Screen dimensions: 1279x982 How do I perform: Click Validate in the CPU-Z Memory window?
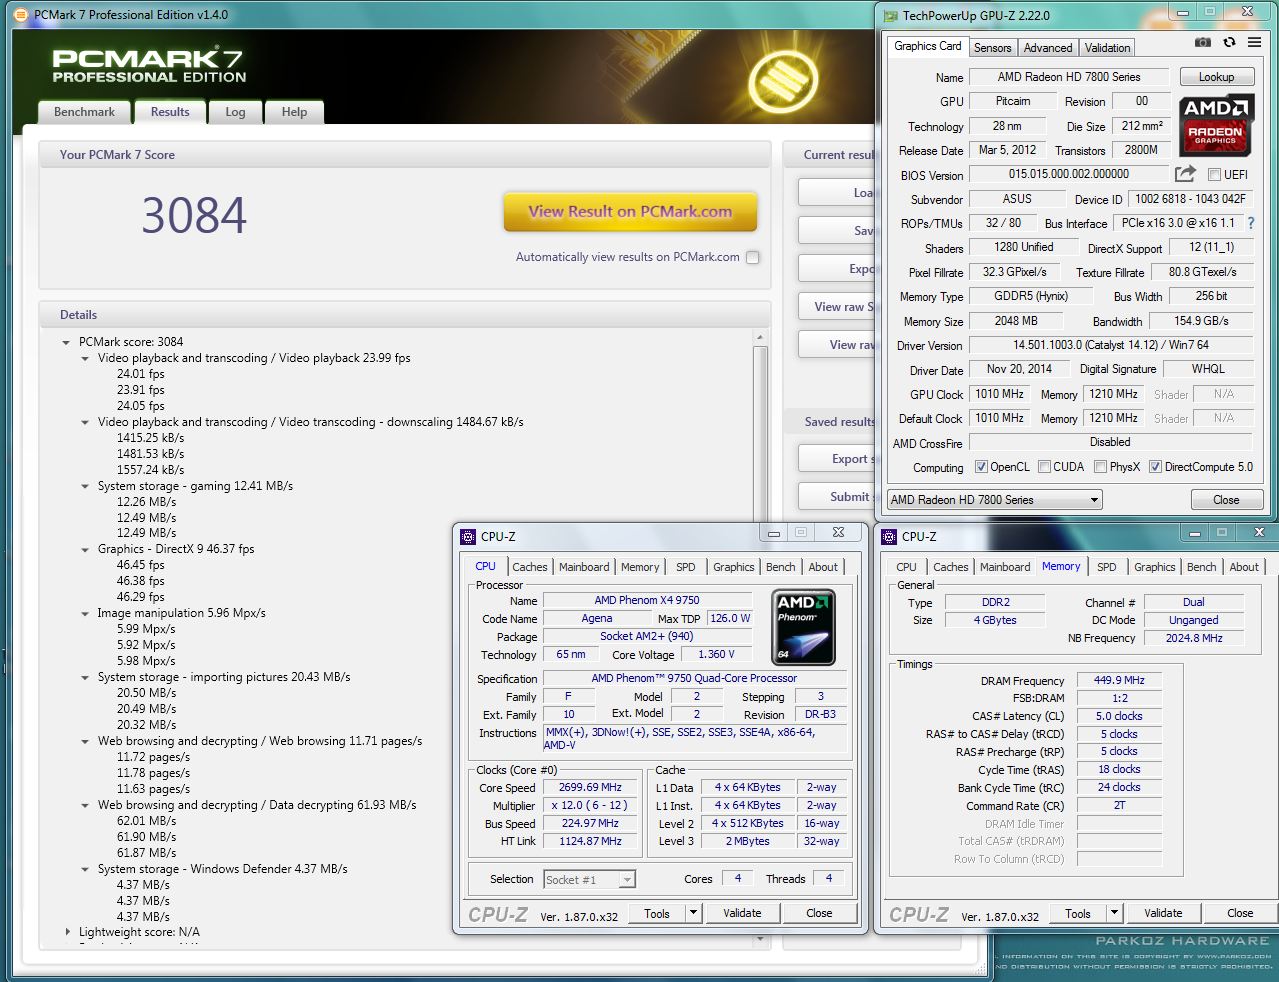click(1163, 913)
